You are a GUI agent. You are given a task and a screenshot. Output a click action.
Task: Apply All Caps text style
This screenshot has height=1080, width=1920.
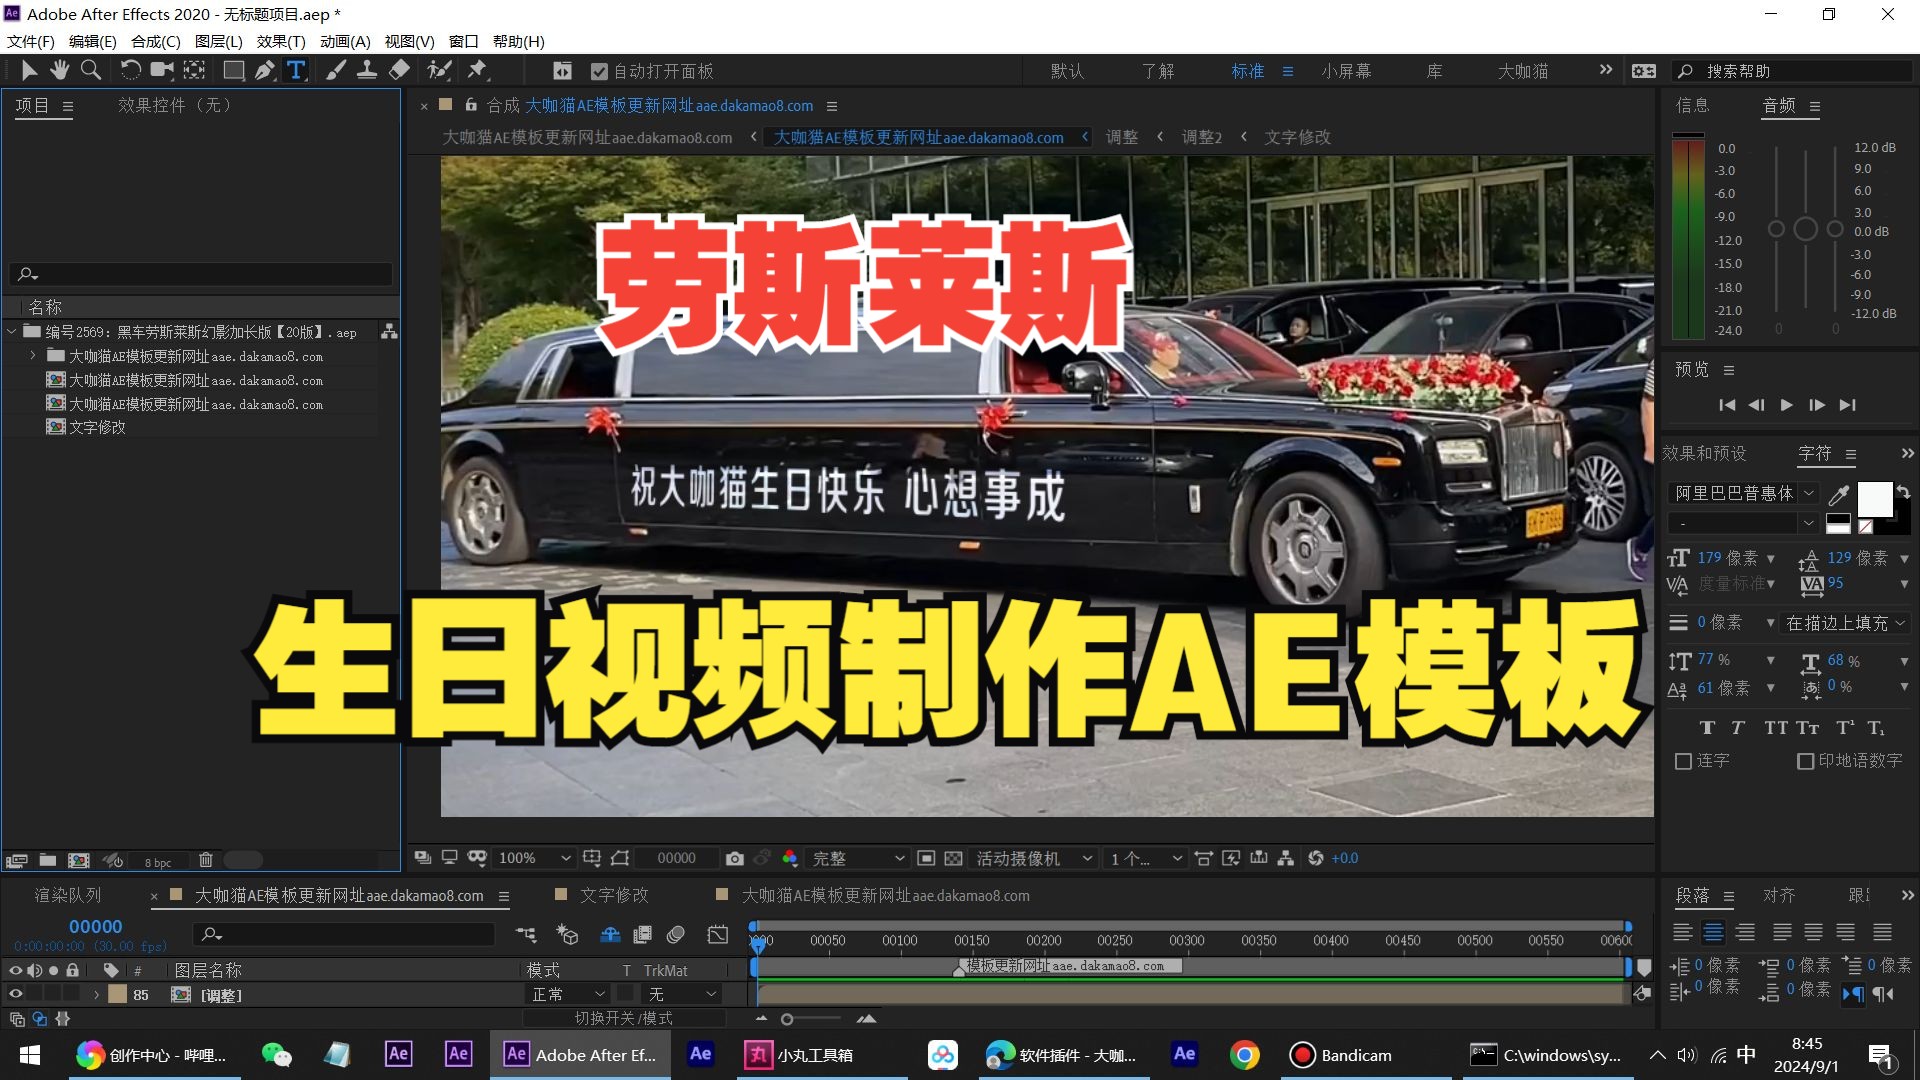[x=1776, y=728]
